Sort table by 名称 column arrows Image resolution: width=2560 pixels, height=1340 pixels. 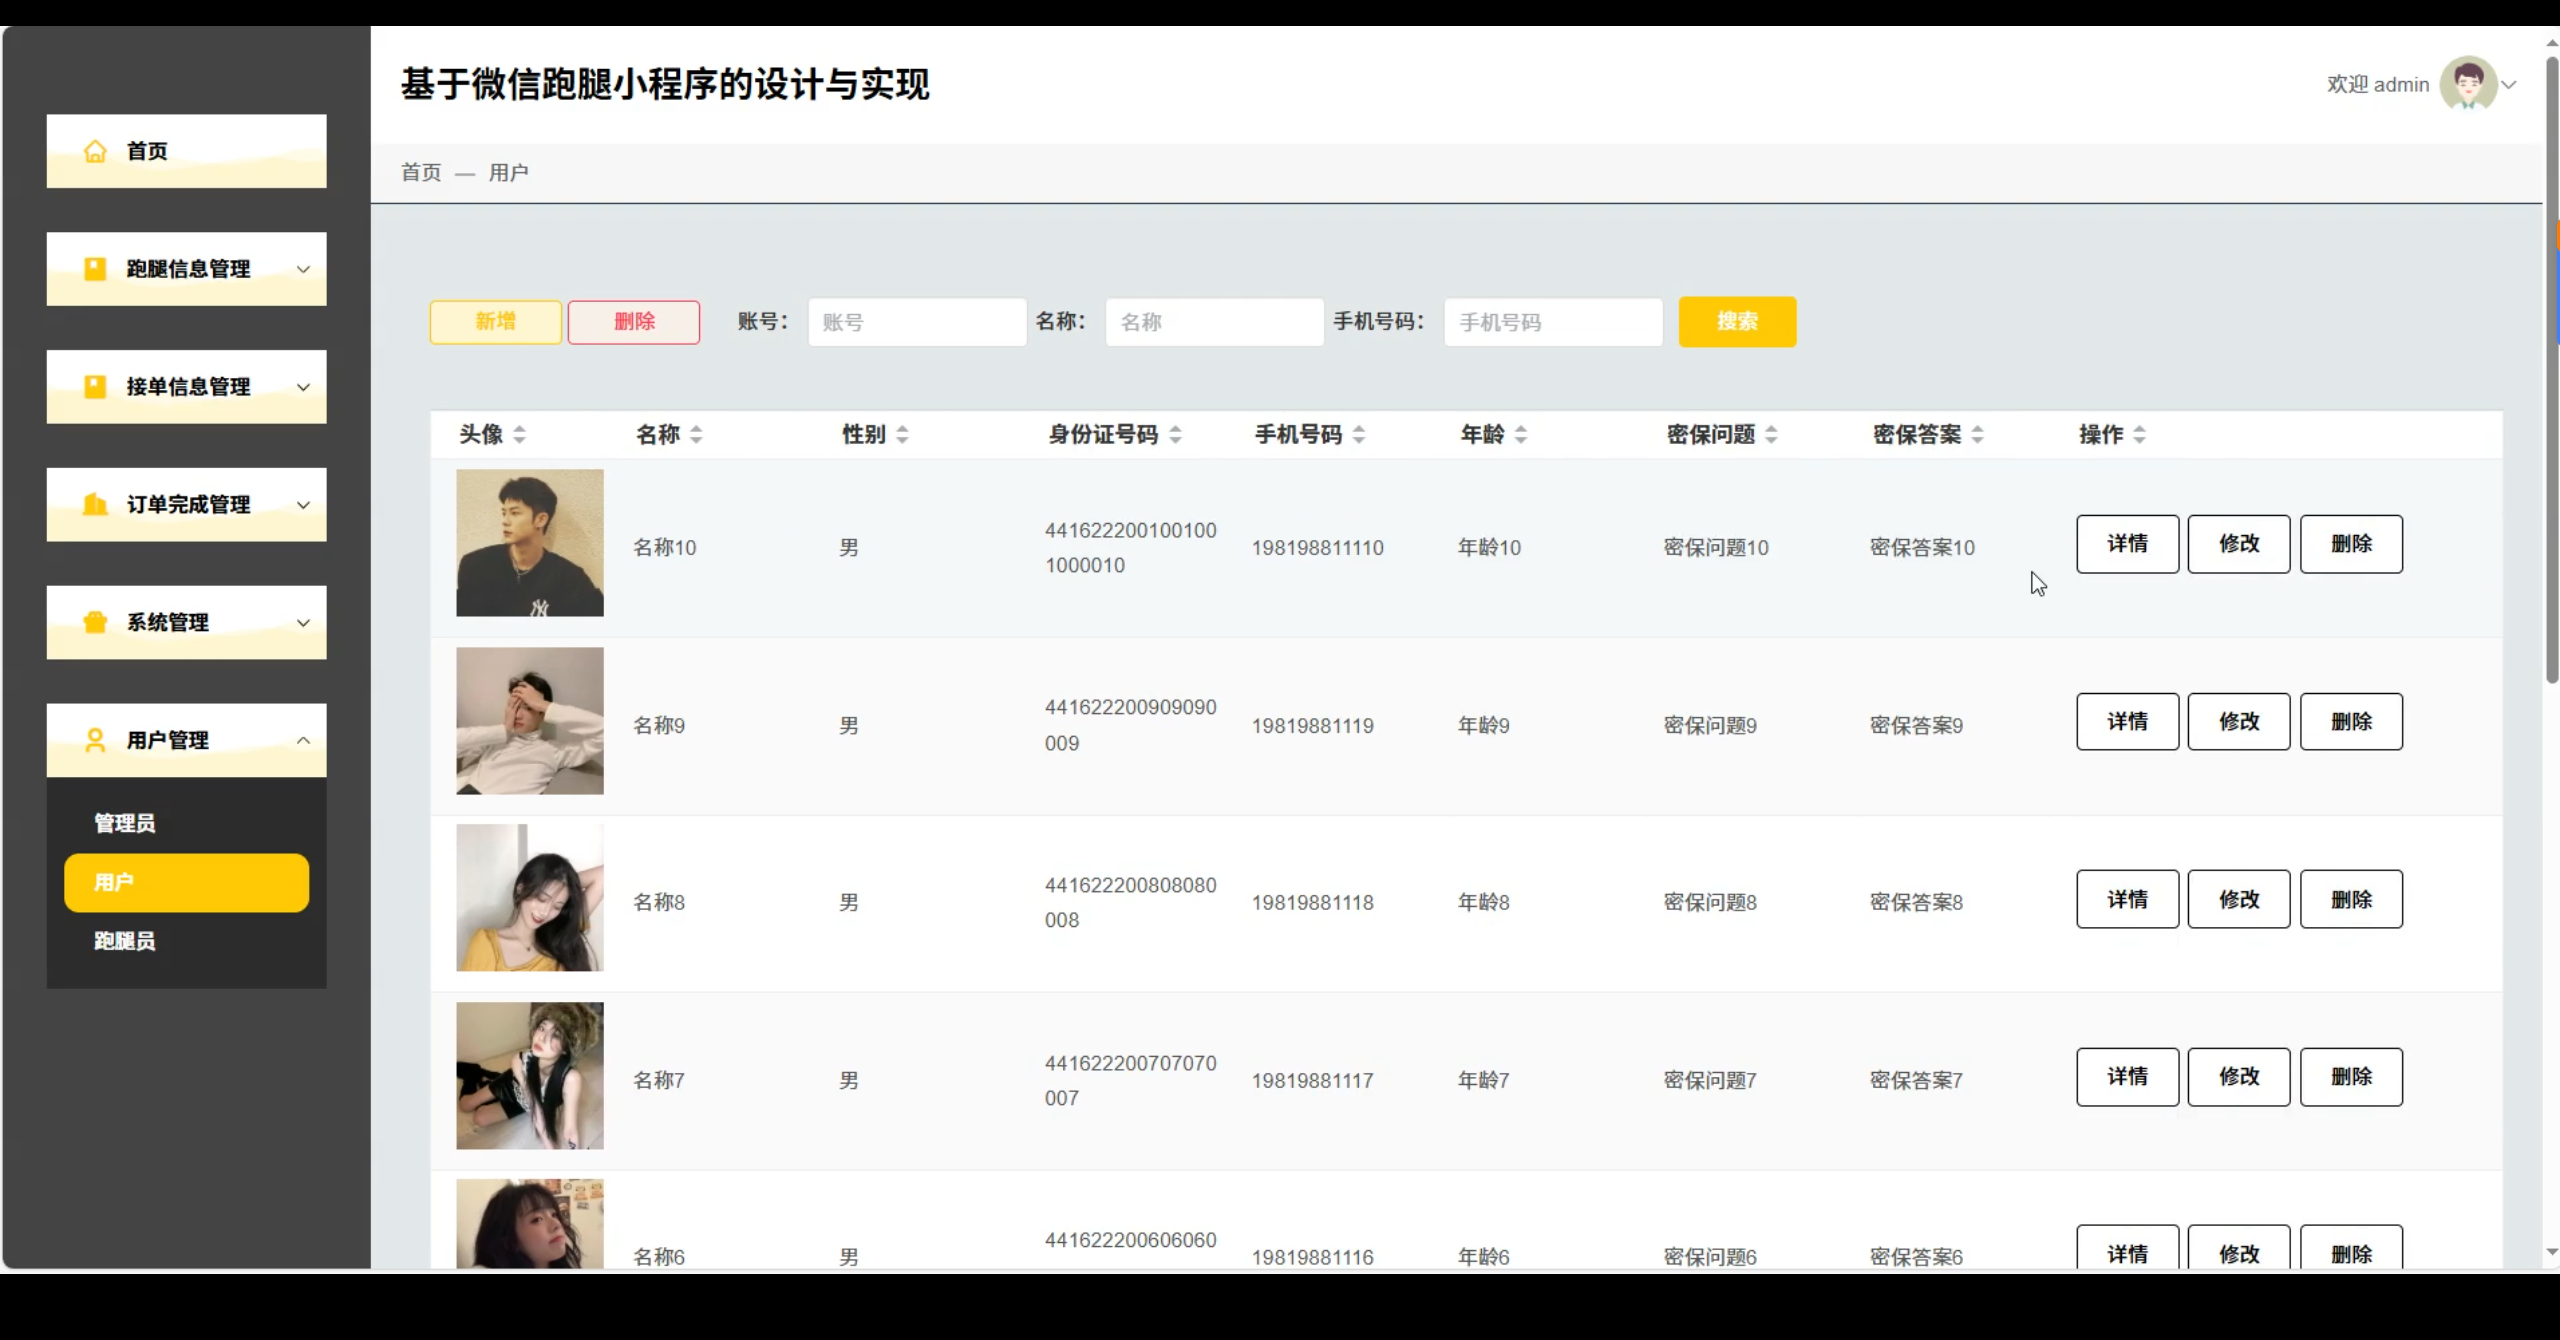tap(696, 434)
